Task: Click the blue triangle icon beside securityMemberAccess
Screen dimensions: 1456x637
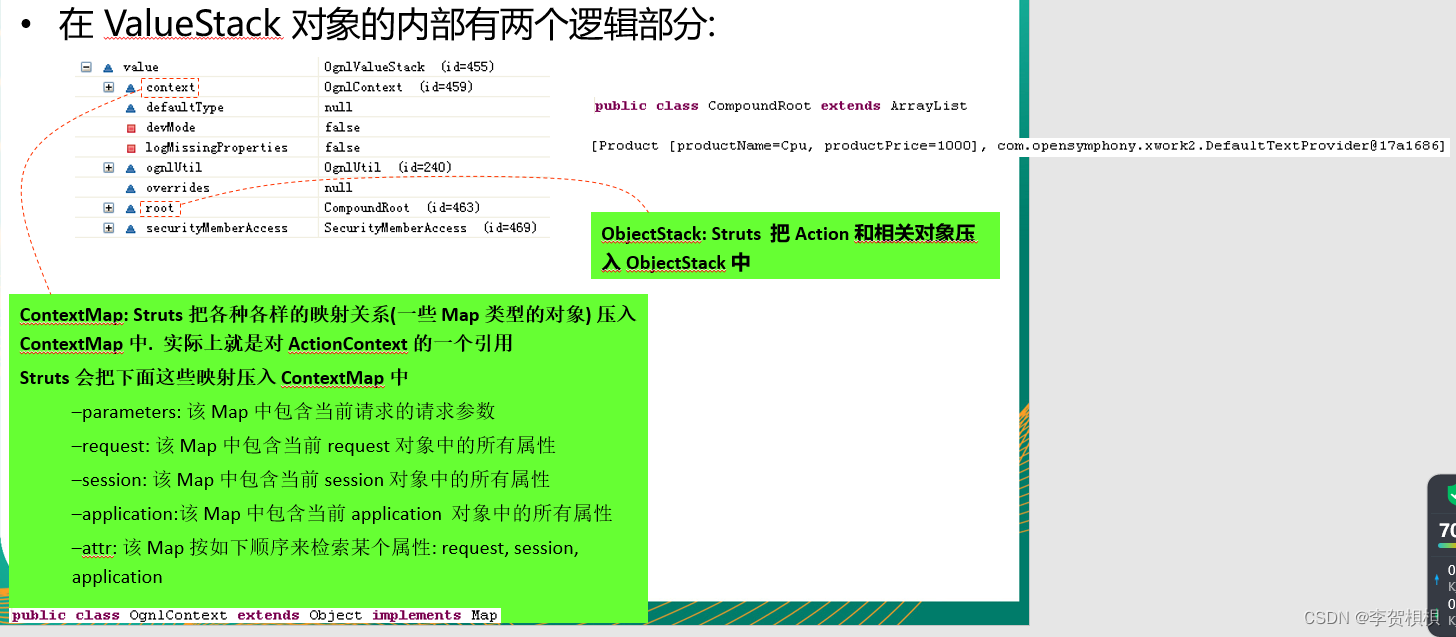Action: (x=130, y=228)
